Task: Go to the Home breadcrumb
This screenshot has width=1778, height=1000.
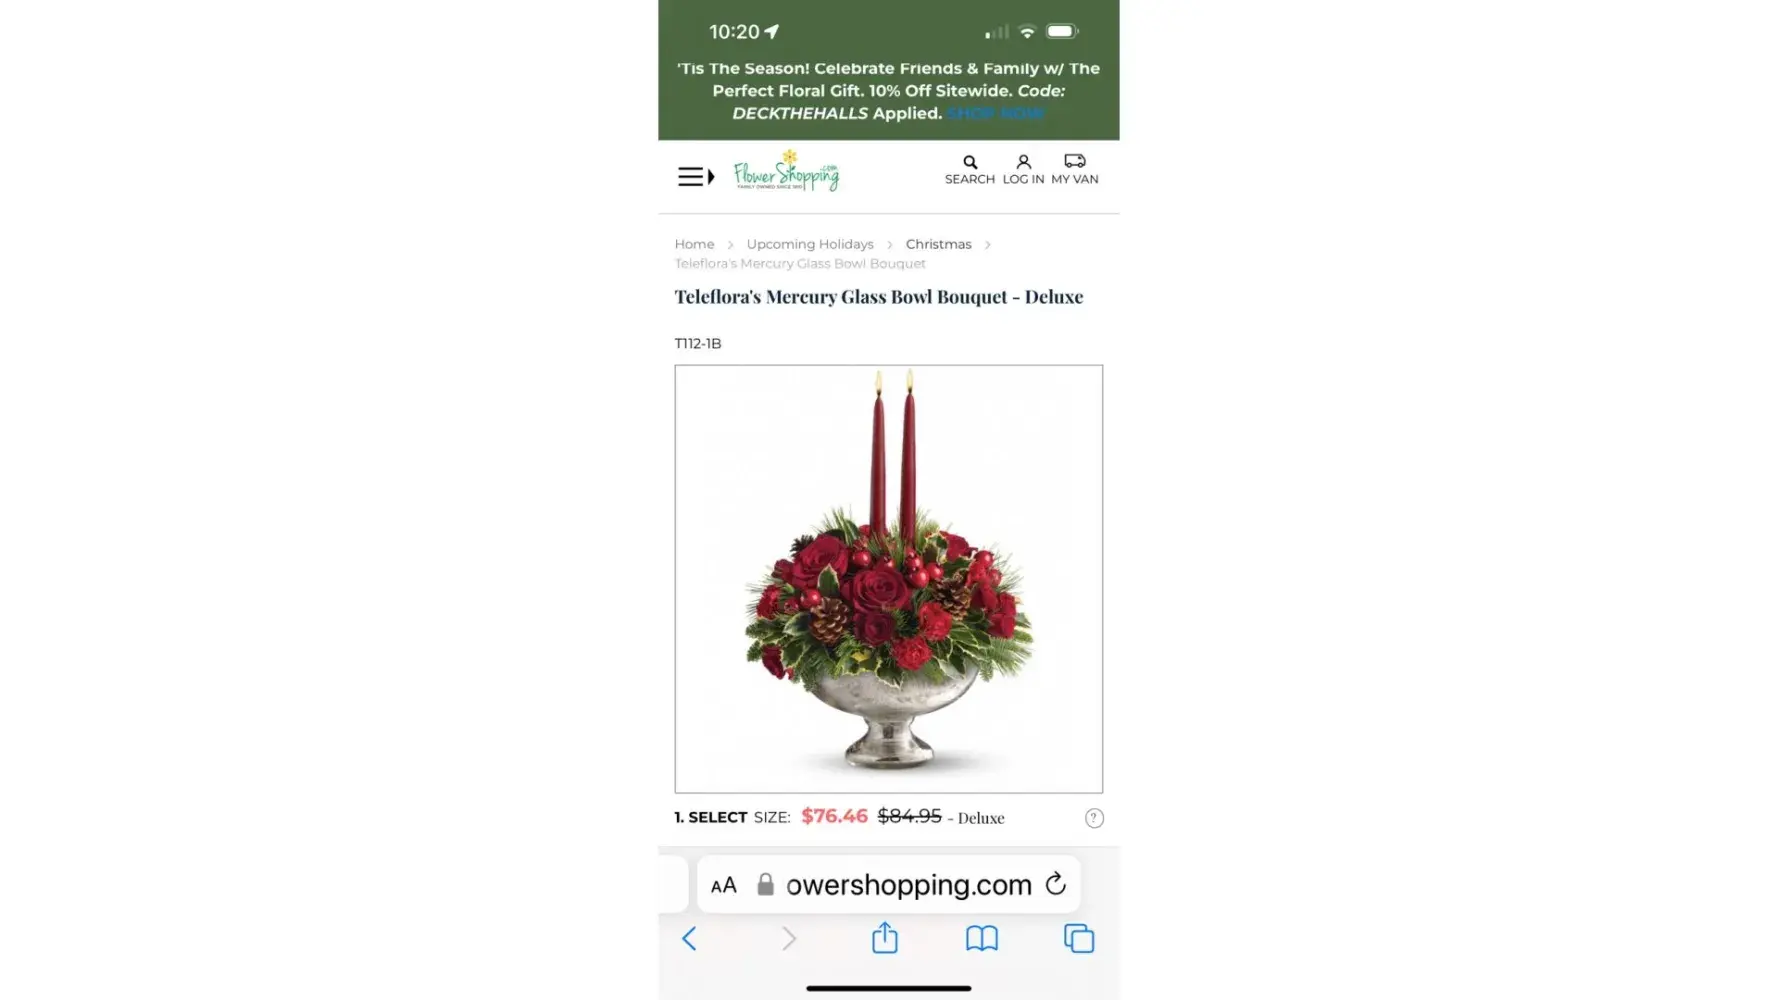Action: (x=694, y=244)
